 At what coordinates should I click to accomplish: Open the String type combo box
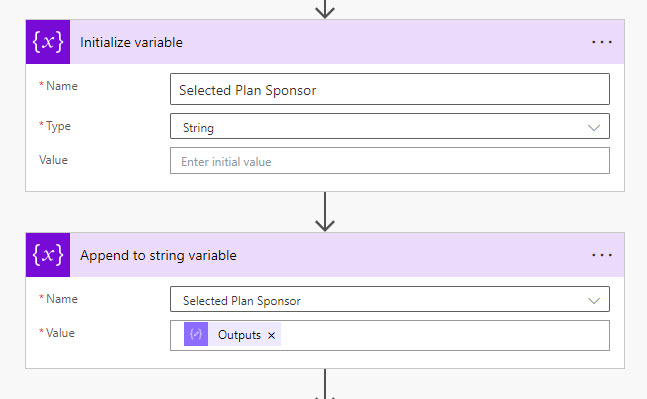tap(390, 126)
